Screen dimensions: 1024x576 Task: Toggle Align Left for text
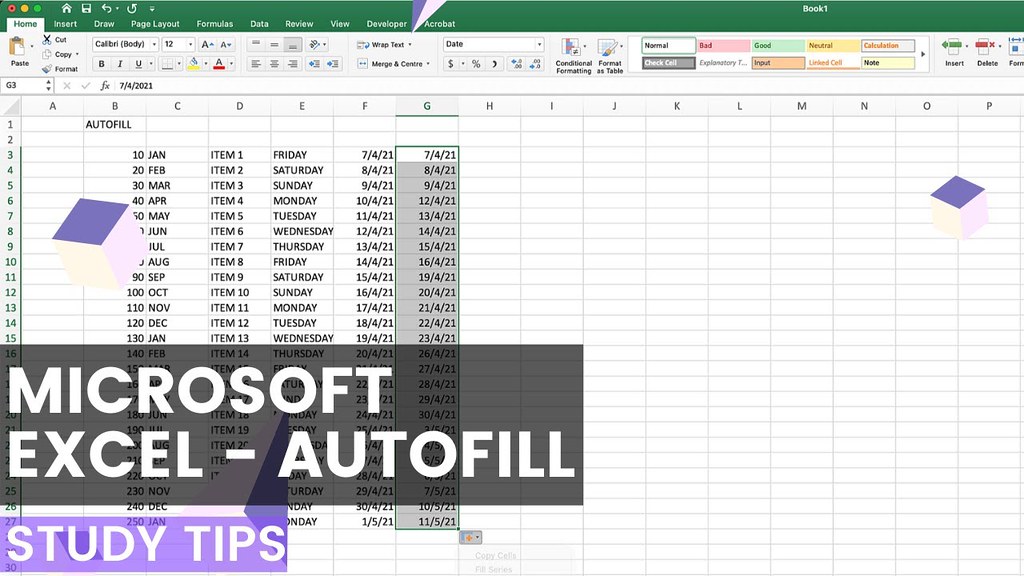[256, 64]
